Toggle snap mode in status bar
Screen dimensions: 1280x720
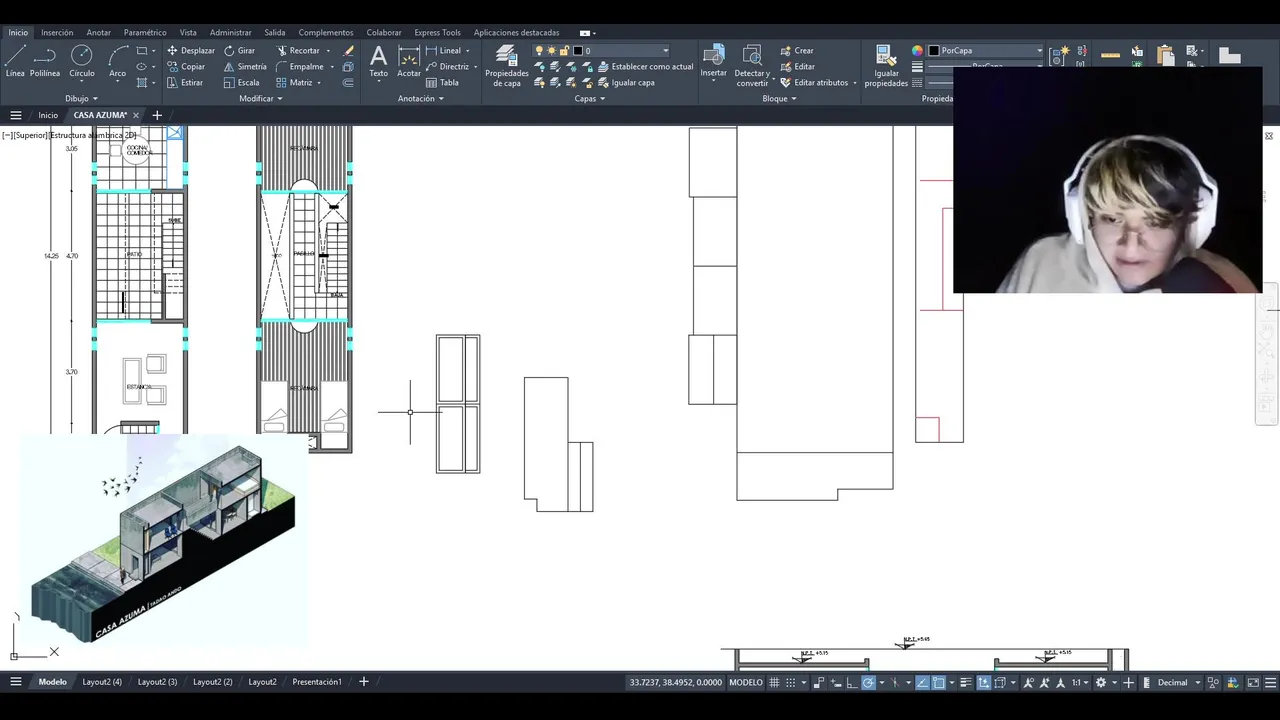click(x=791, y=682)
